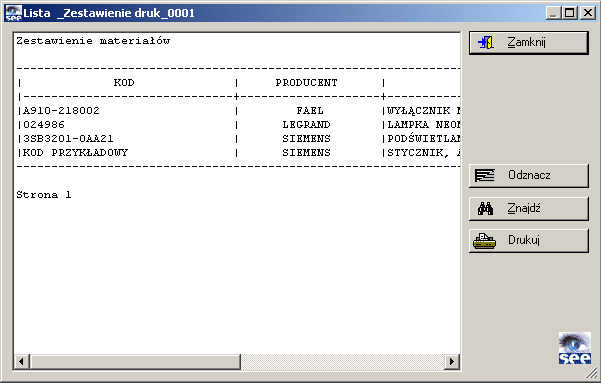The image size is (601, 383).
Task: Close the window with the X button
Action: pyautogui.click(x=588, y=13)
